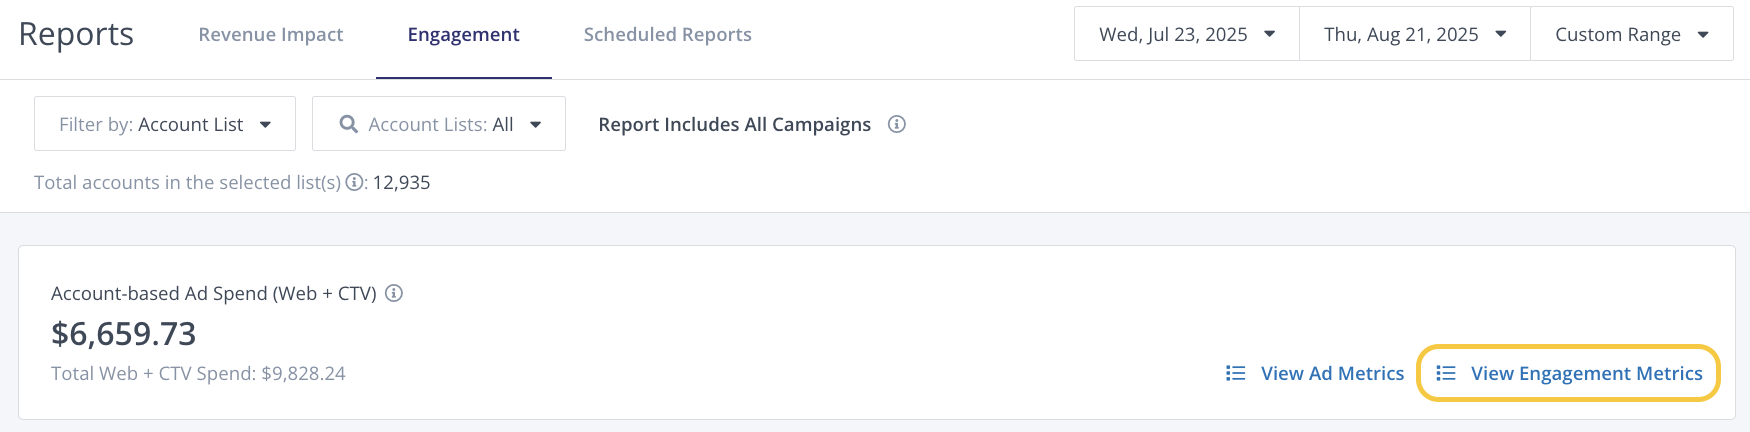The image size is (1750, 432).
Task: Click info icon beside Account-based Ad Spend
Action: pyautogui.click(x=394, y=293)
